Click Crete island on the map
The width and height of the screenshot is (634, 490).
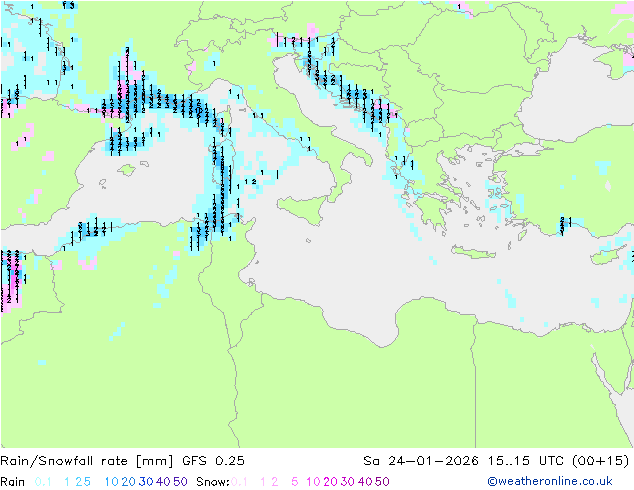pyautogui.click(x=473, y=252)
